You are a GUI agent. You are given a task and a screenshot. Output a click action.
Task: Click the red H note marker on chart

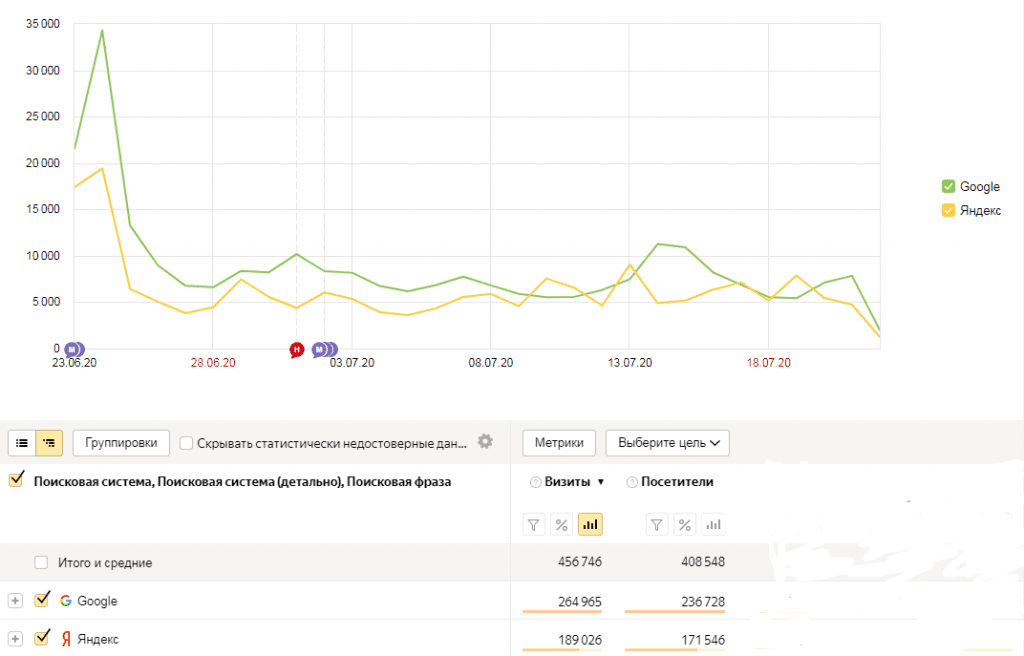296,350
